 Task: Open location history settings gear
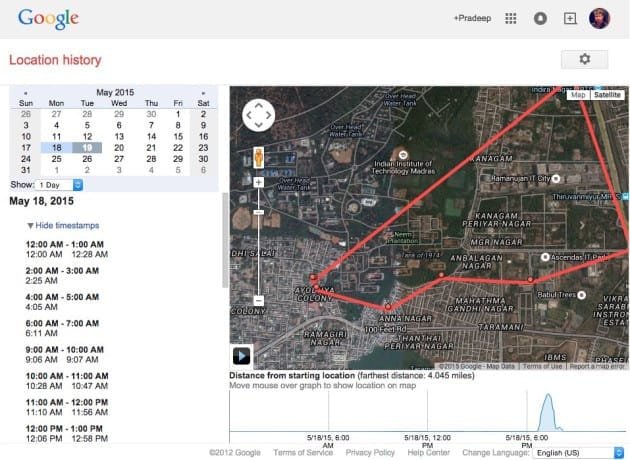click(x=584, y=59)
